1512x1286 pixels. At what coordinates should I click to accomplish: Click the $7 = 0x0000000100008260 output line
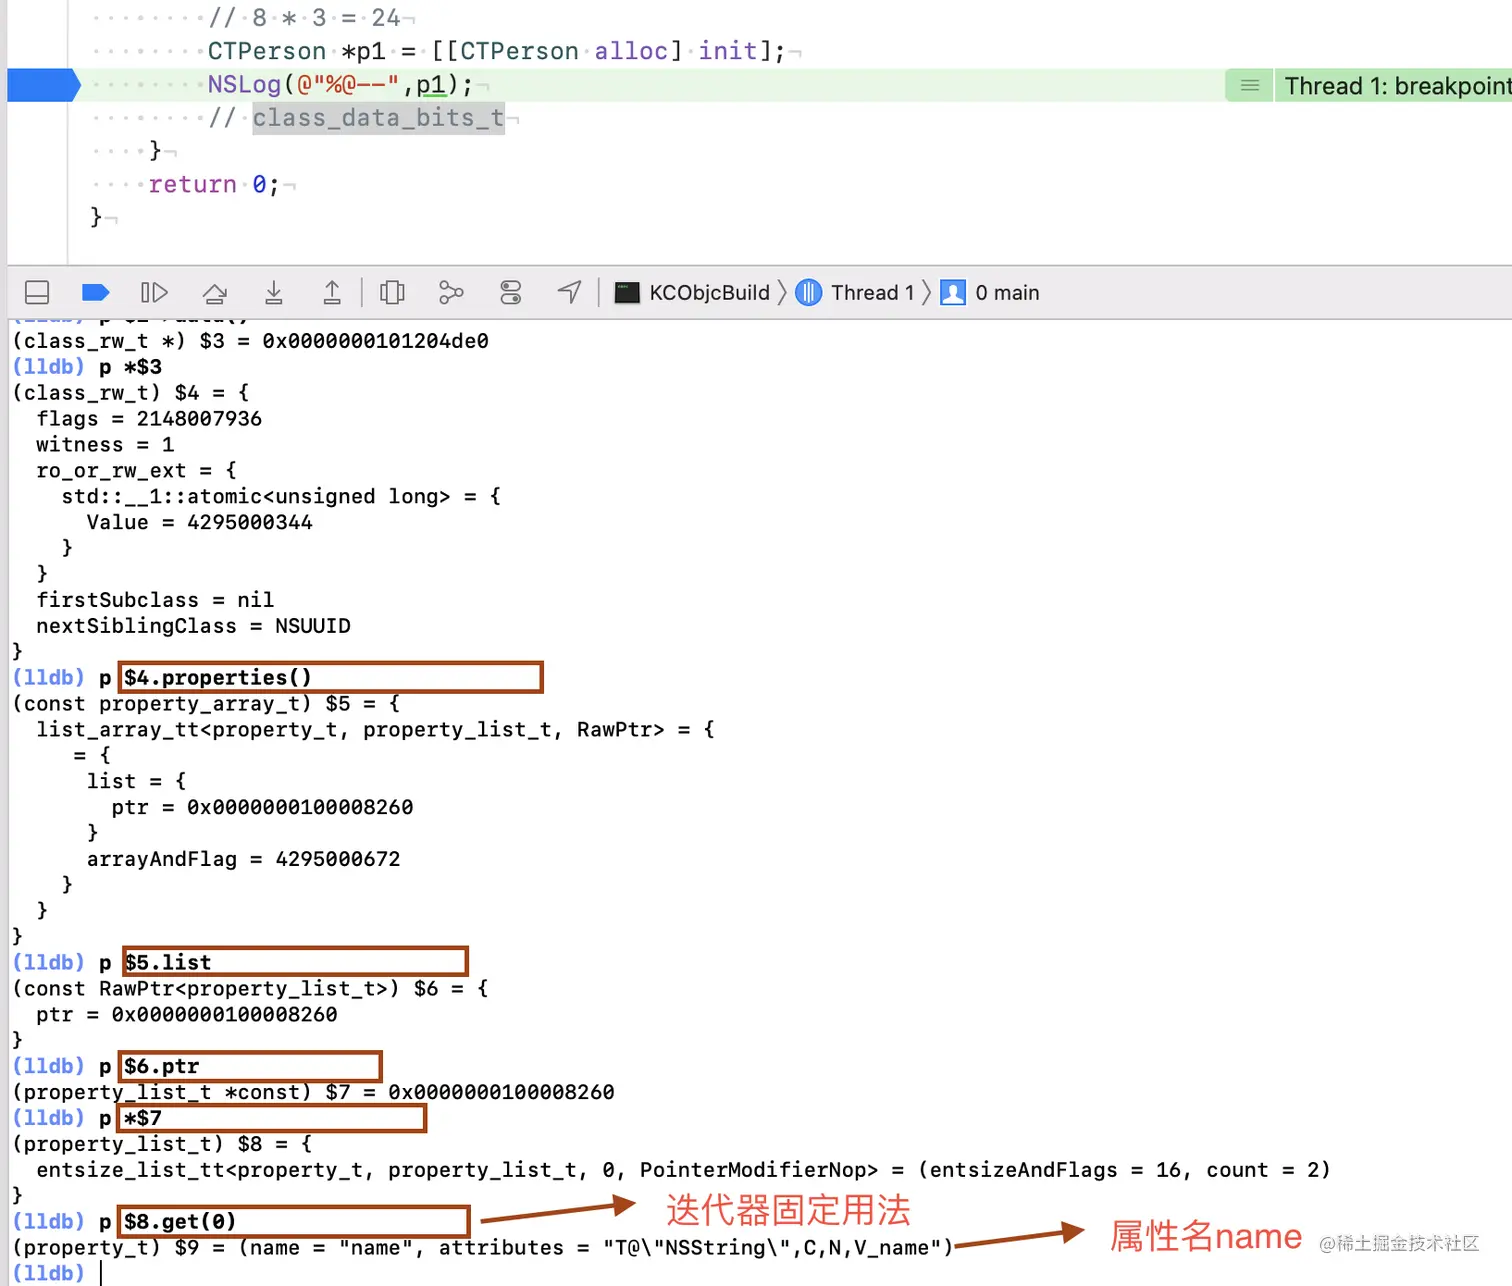click(313, 1092)
